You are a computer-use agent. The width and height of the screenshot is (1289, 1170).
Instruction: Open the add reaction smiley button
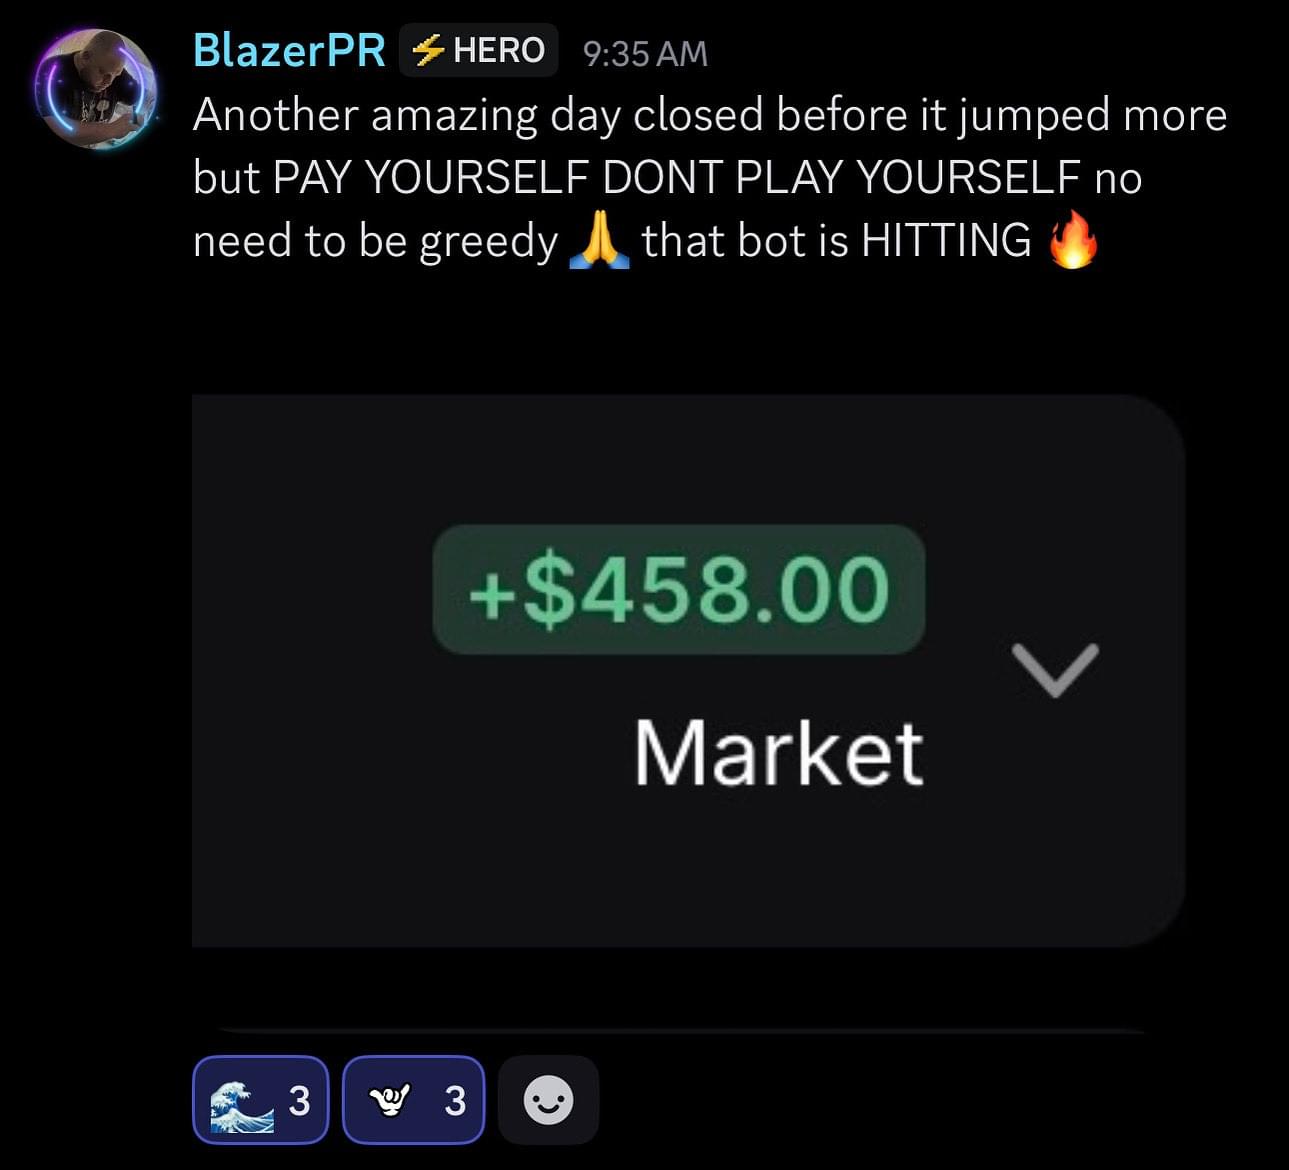(x=548, y=1100)
